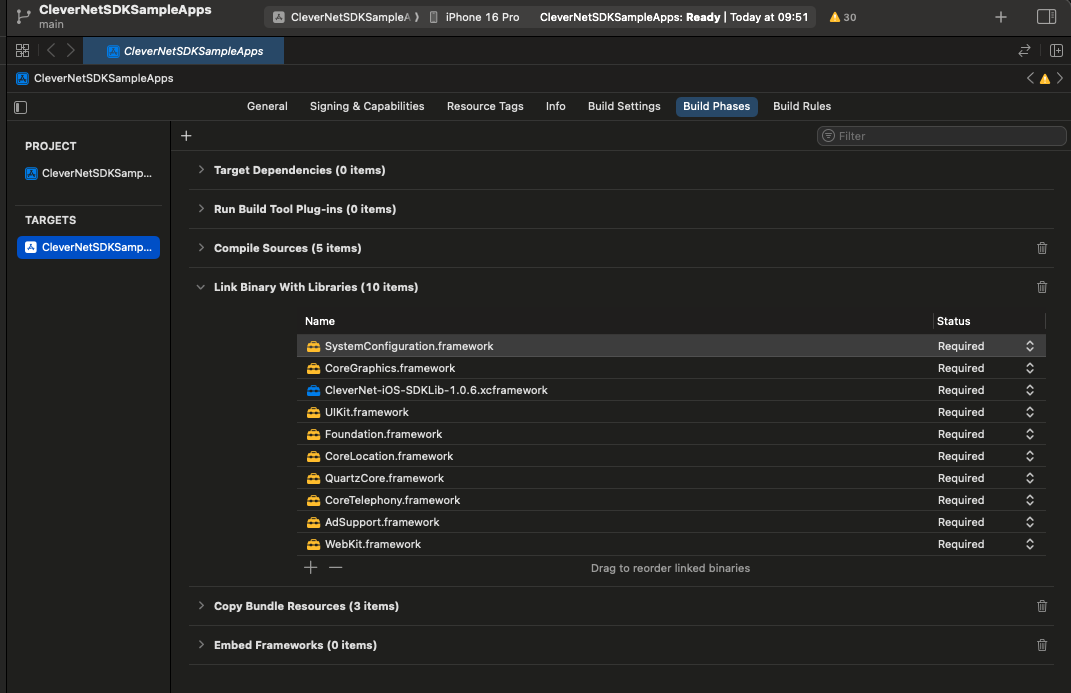Image resolution: width=1071 pixels, height=693 pixels.
Task: Select the Build Phases tab
Action: pyautogui.click(x=717, y=107)
